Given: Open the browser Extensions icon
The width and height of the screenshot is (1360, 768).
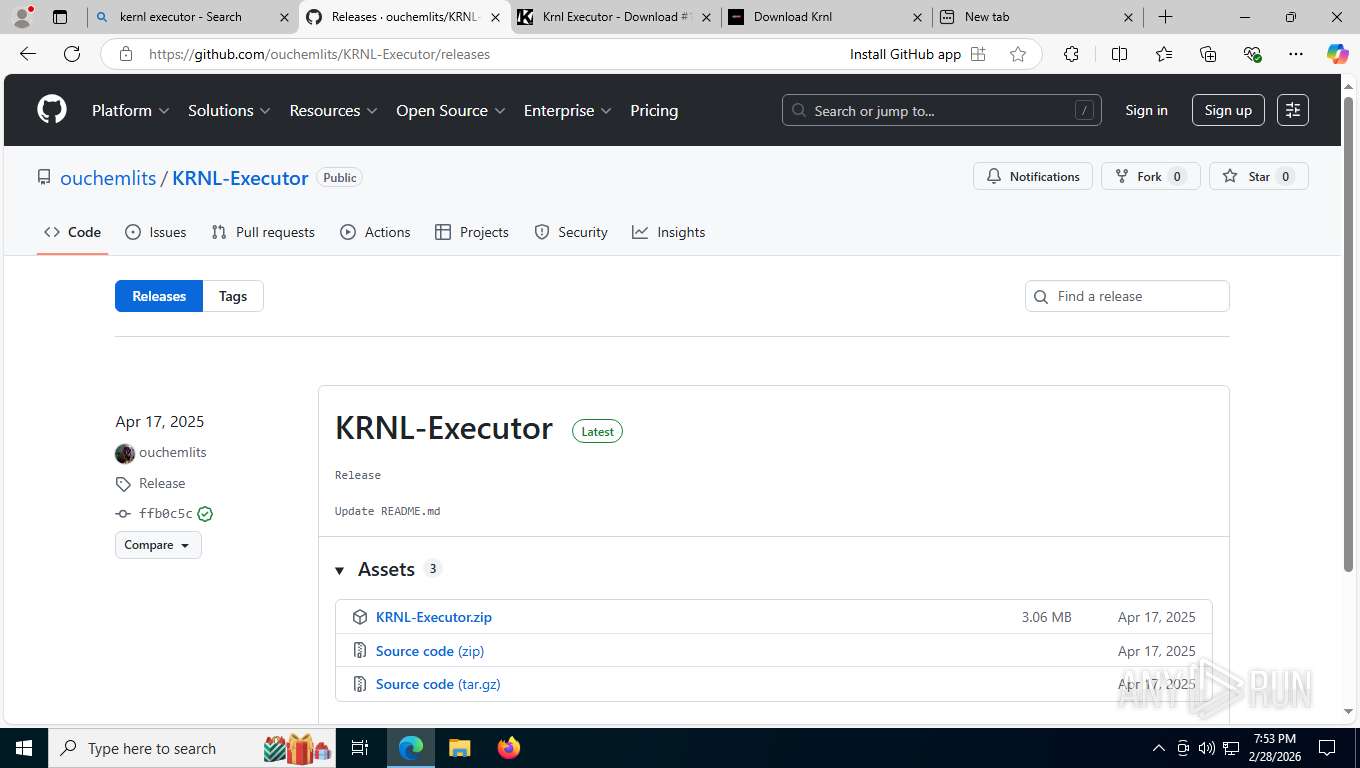Looking at the screenshot, I should pos(1071,54).
